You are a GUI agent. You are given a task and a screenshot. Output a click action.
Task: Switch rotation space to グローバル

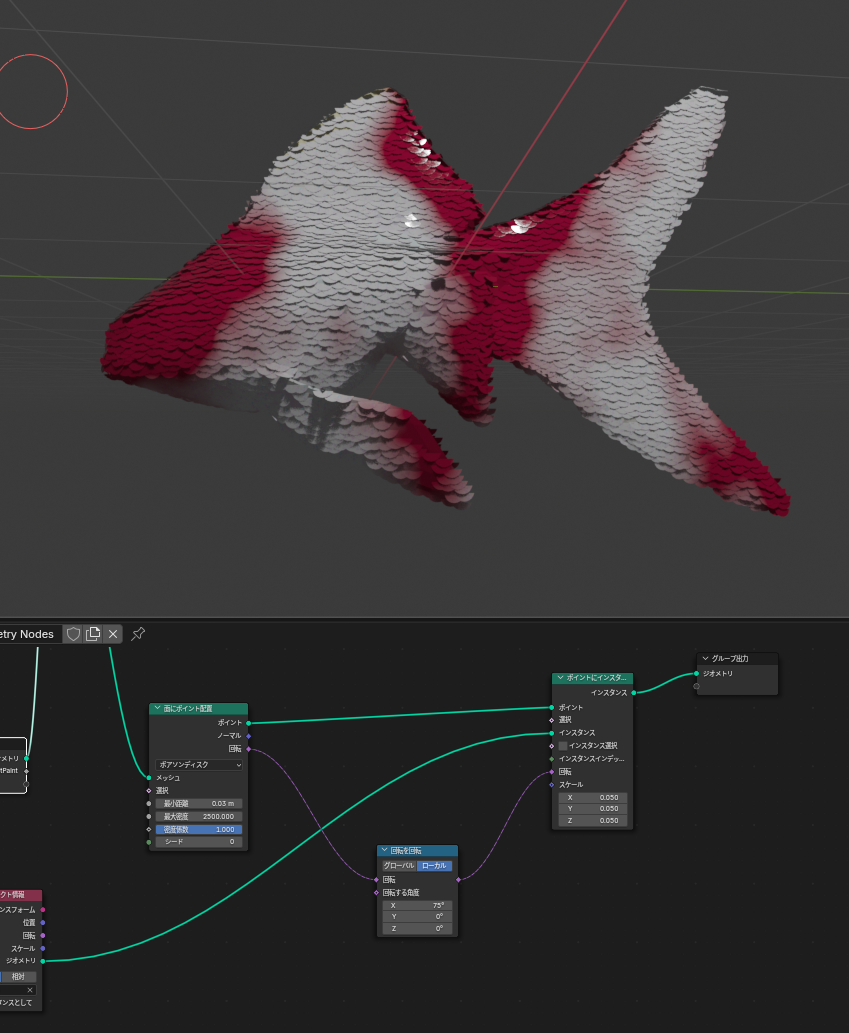coord(399,866)
